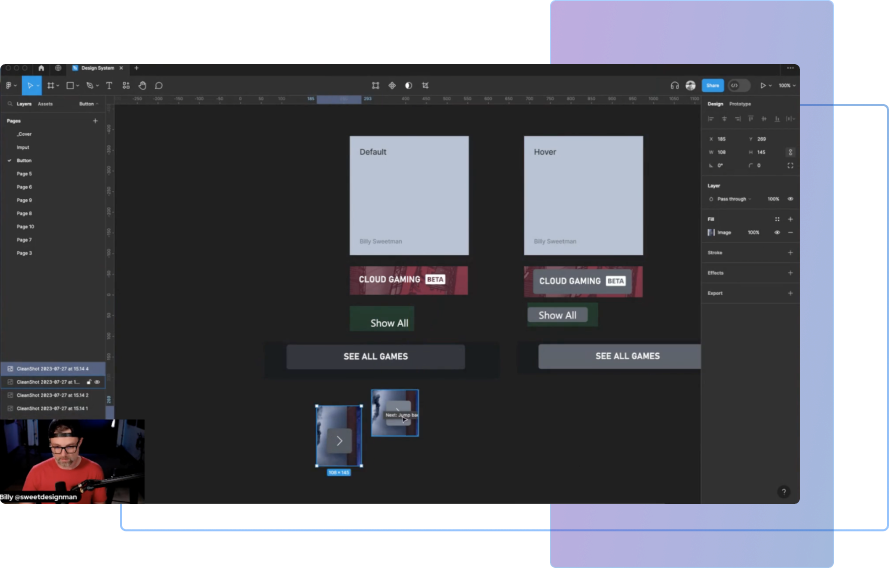Open fill styles grid icon

(x=777, y=219)
